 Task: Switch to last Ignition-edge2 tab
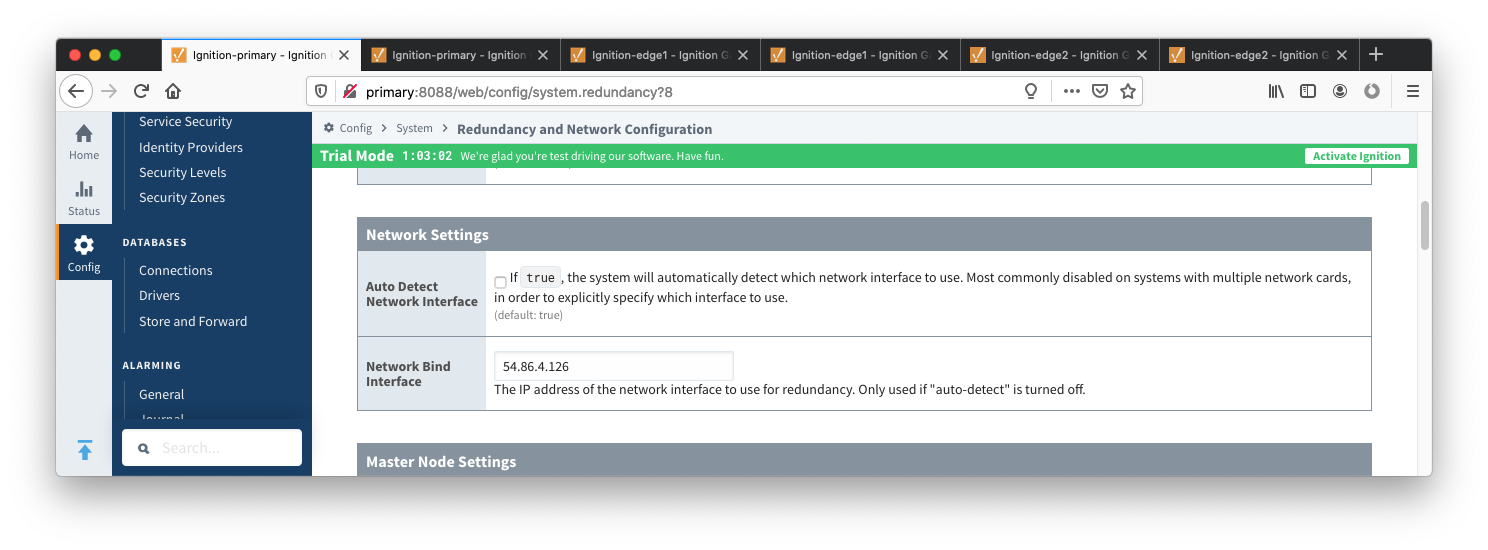point(1259,55)
